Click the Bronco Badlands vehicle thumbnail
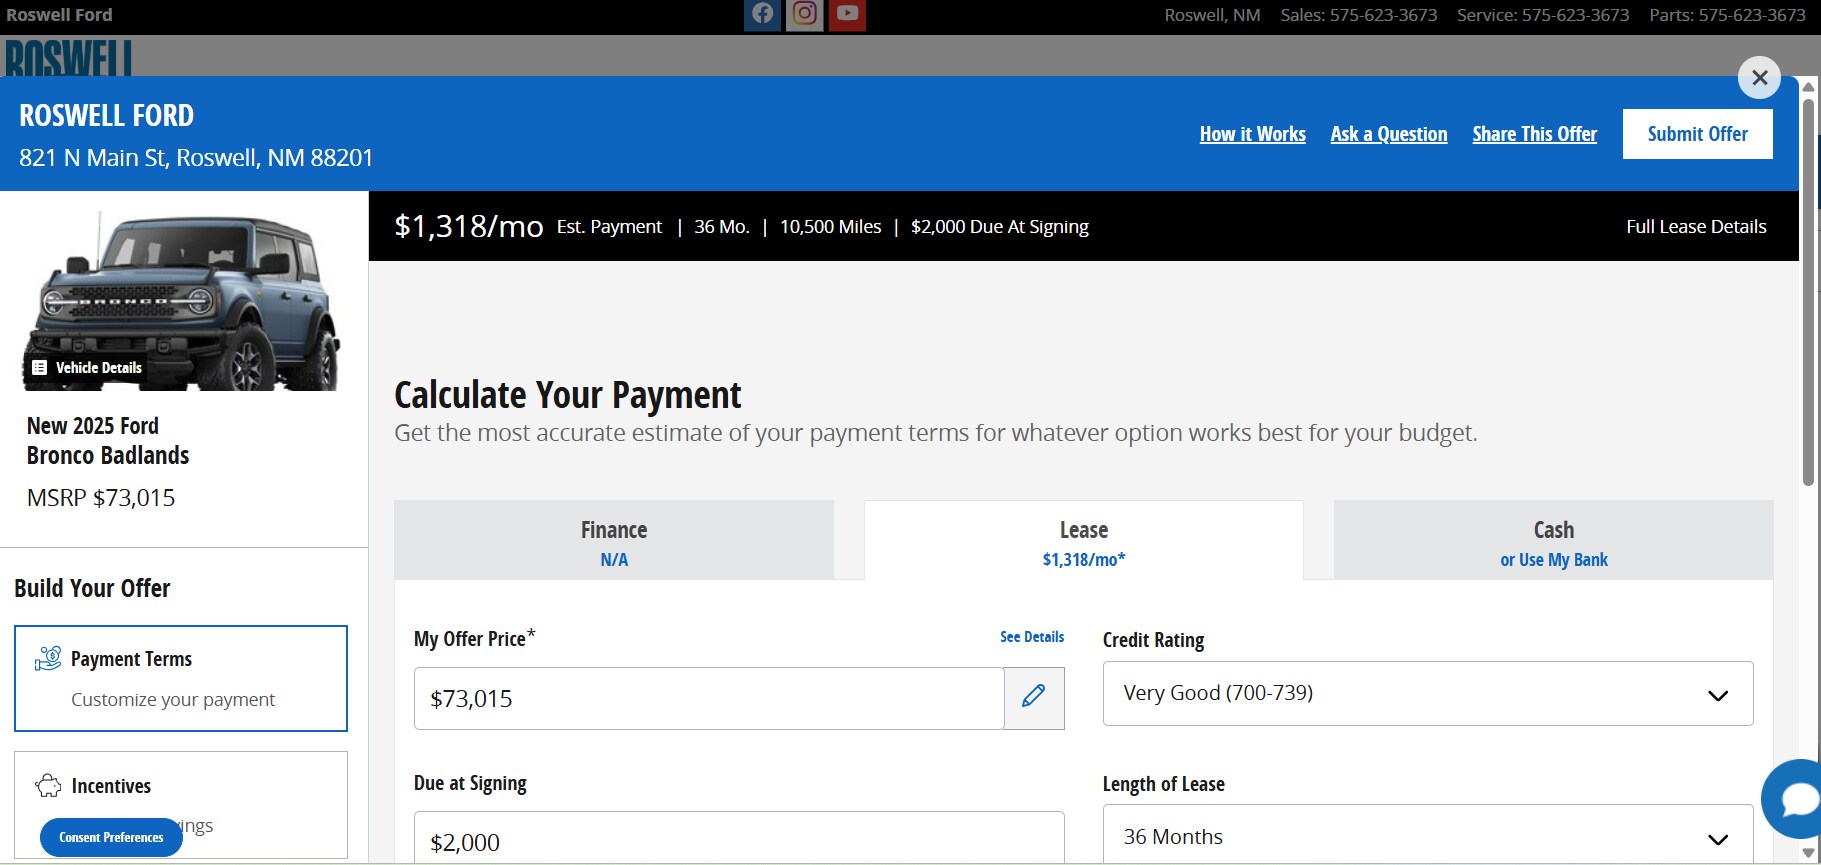This screenshot has width=1821, height=865. [184, 300]
